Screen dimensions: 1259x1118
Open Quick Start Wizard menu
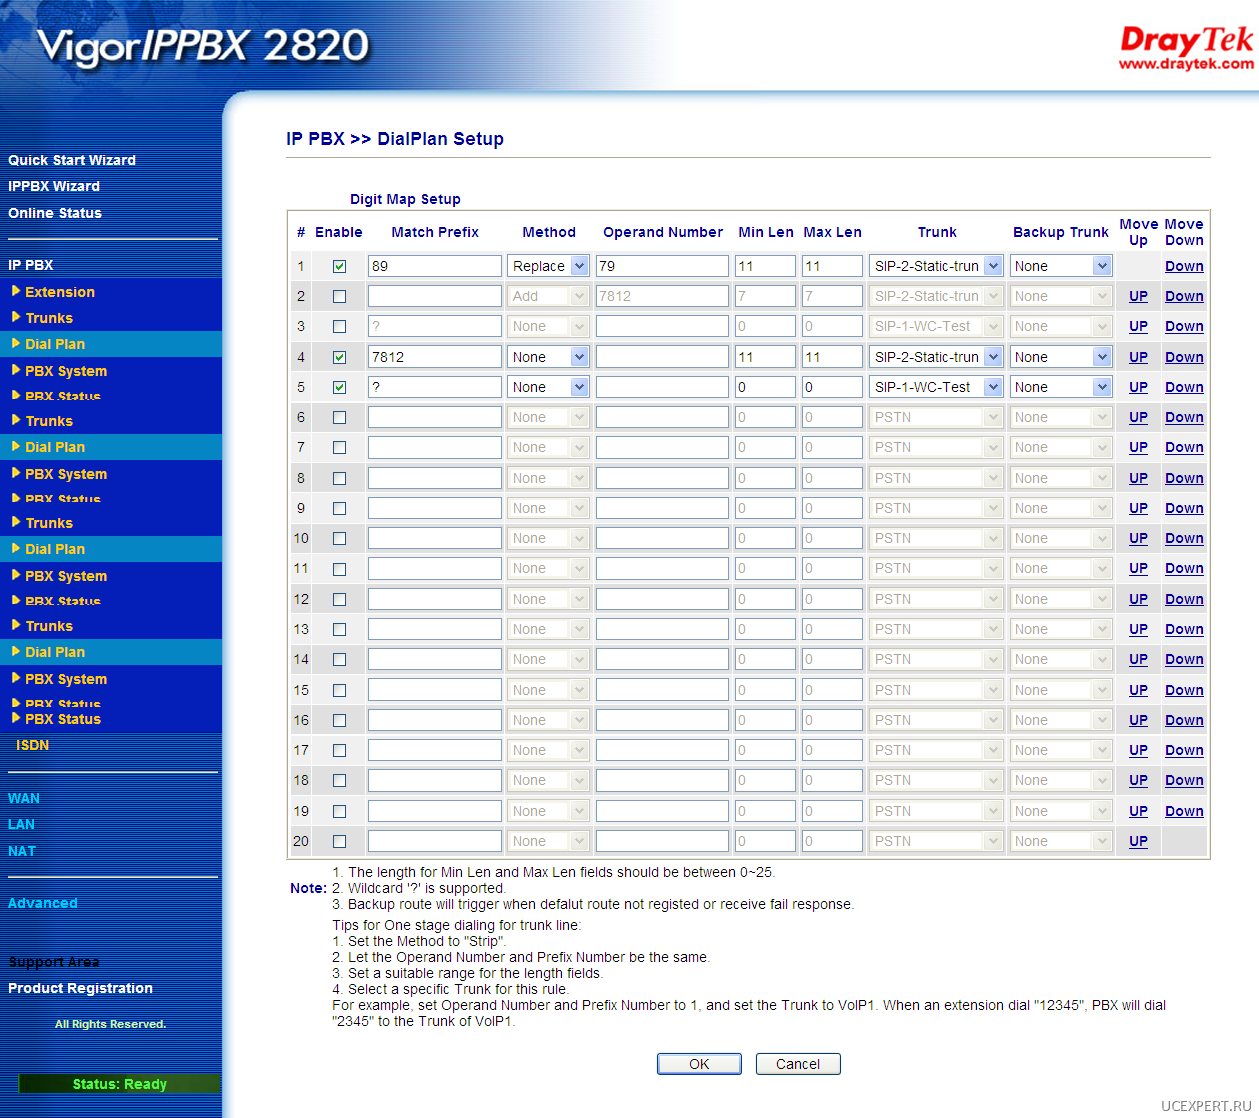point(72,160)
